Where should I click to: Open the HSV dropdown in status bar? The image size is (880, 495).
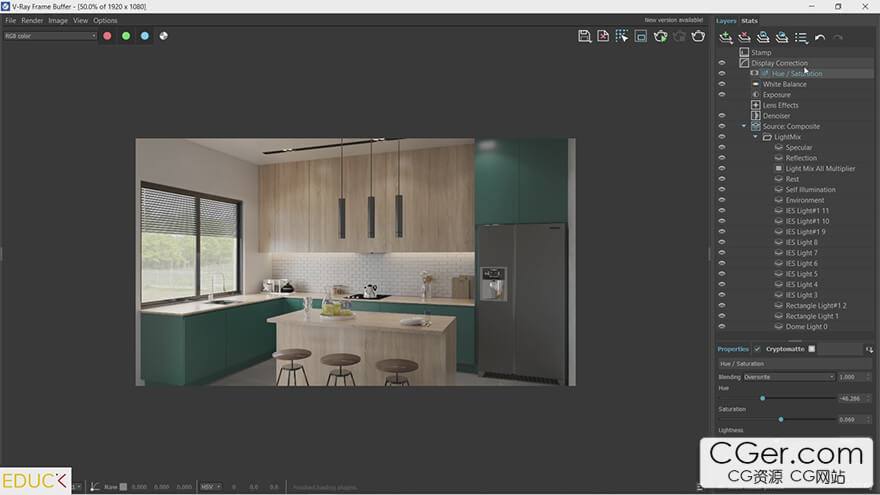(x=210, y=487)
